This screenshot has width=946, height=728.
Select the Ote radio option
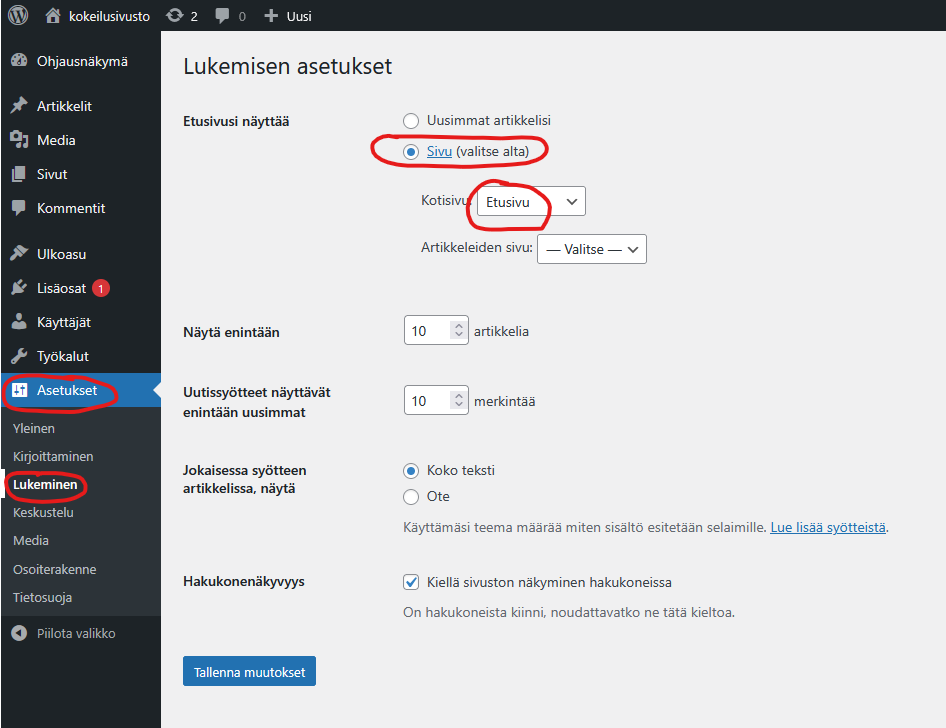(411, 496)
